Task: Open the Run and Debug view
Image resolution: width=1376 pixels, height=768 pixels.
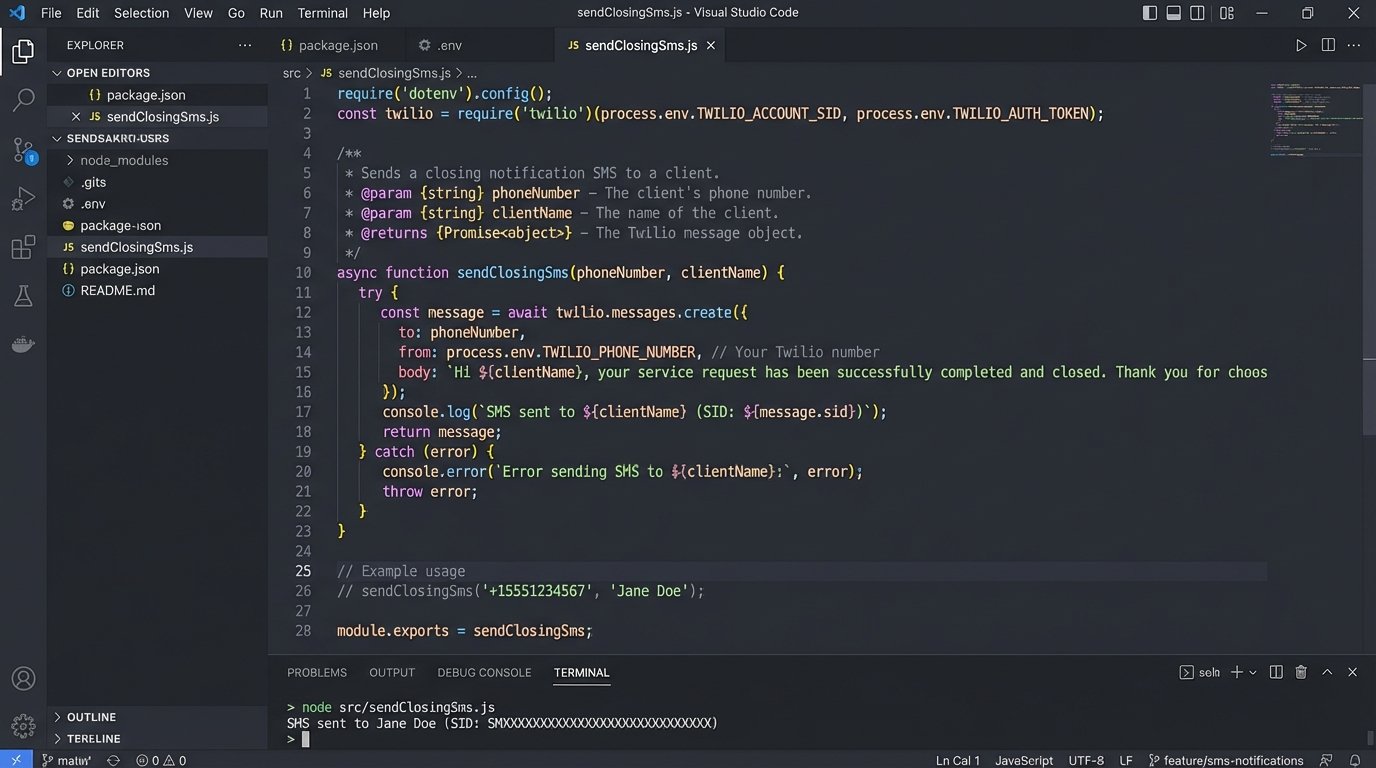Action: coord(22,197)
